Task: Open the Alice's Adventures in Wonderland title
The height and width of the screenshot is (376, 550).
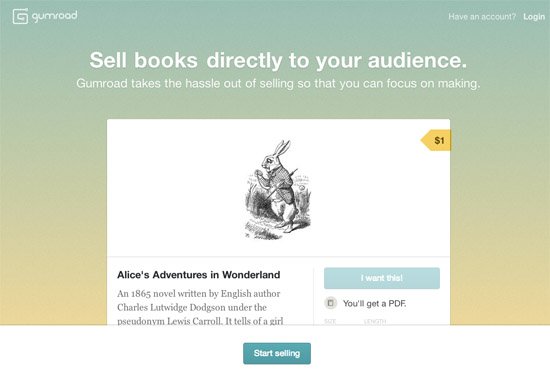Action: [x=199, y=275]
